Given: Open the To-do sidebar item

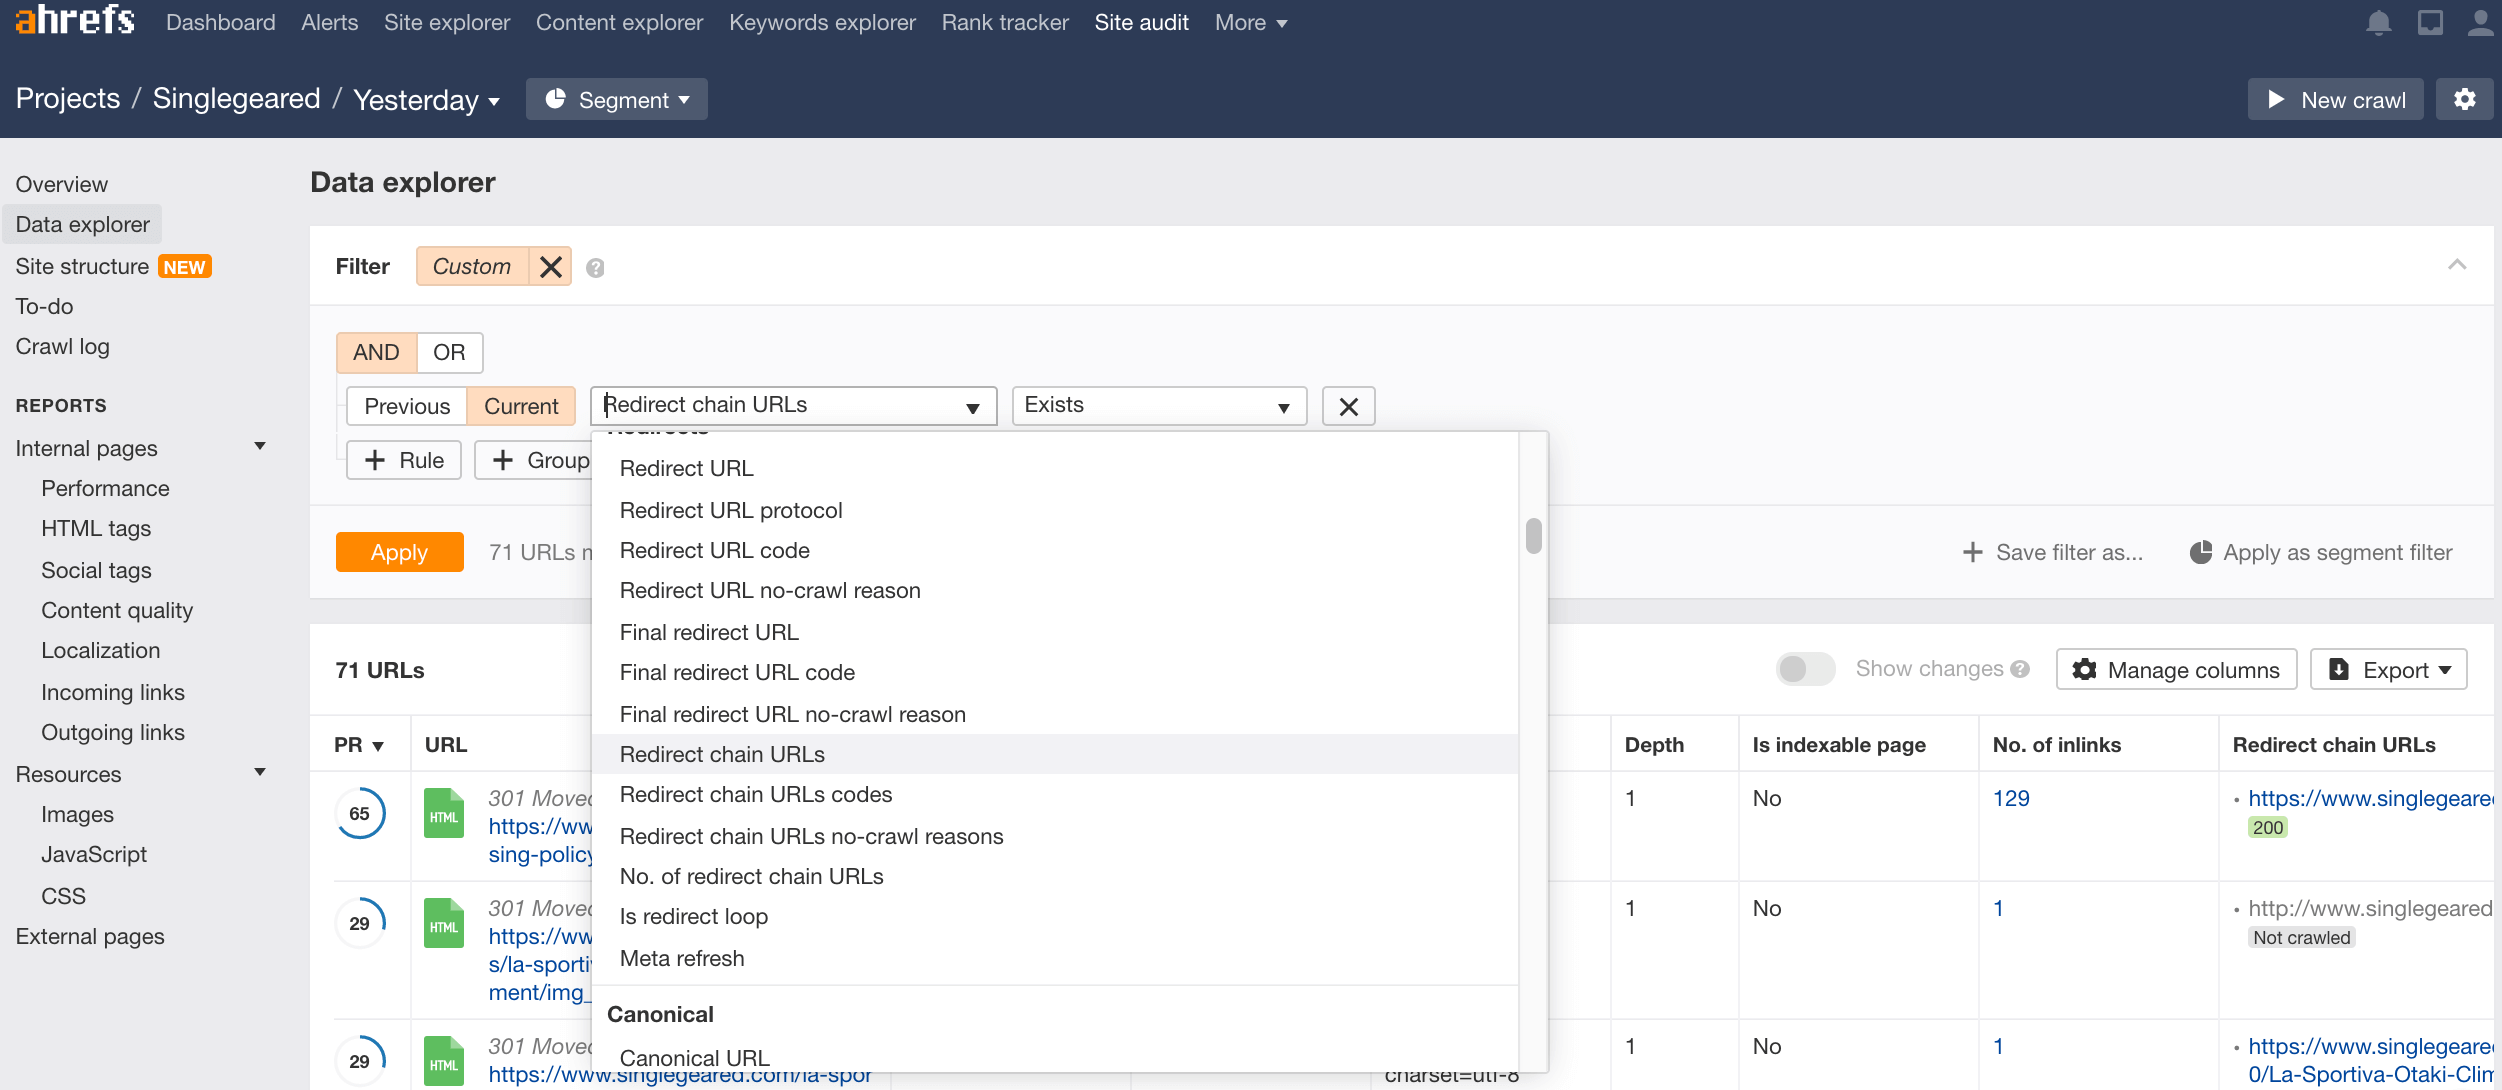Looking at the screenshot, I should coord(44,306).
